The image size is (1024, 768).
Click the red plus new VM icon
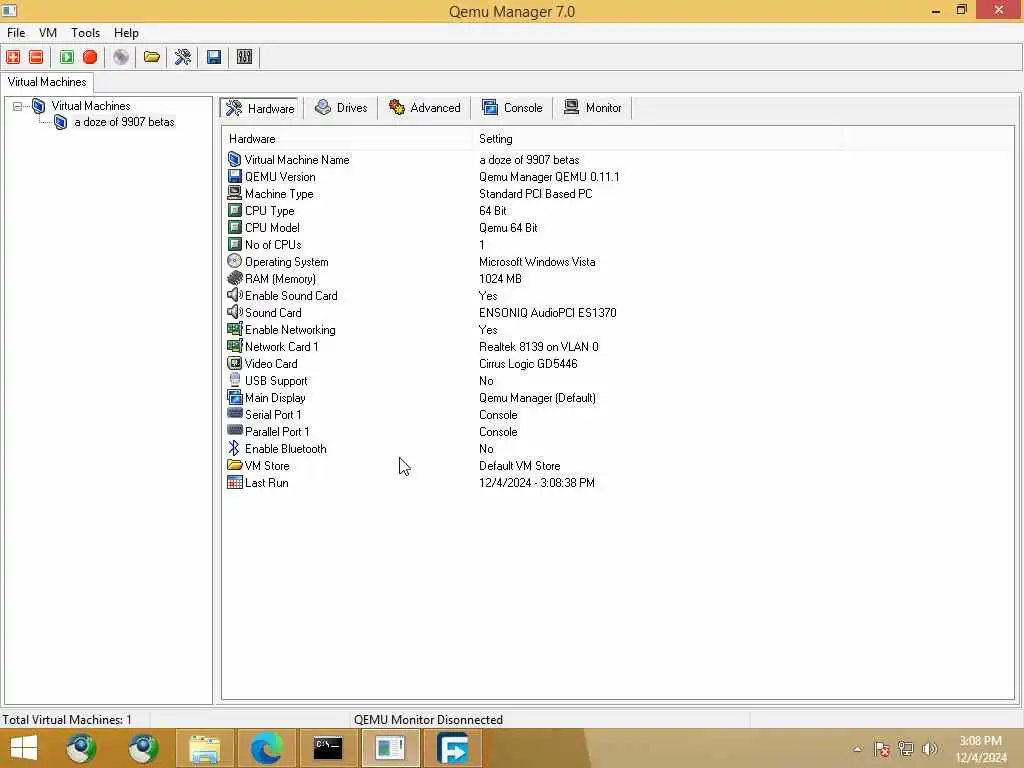pos(13,57)
